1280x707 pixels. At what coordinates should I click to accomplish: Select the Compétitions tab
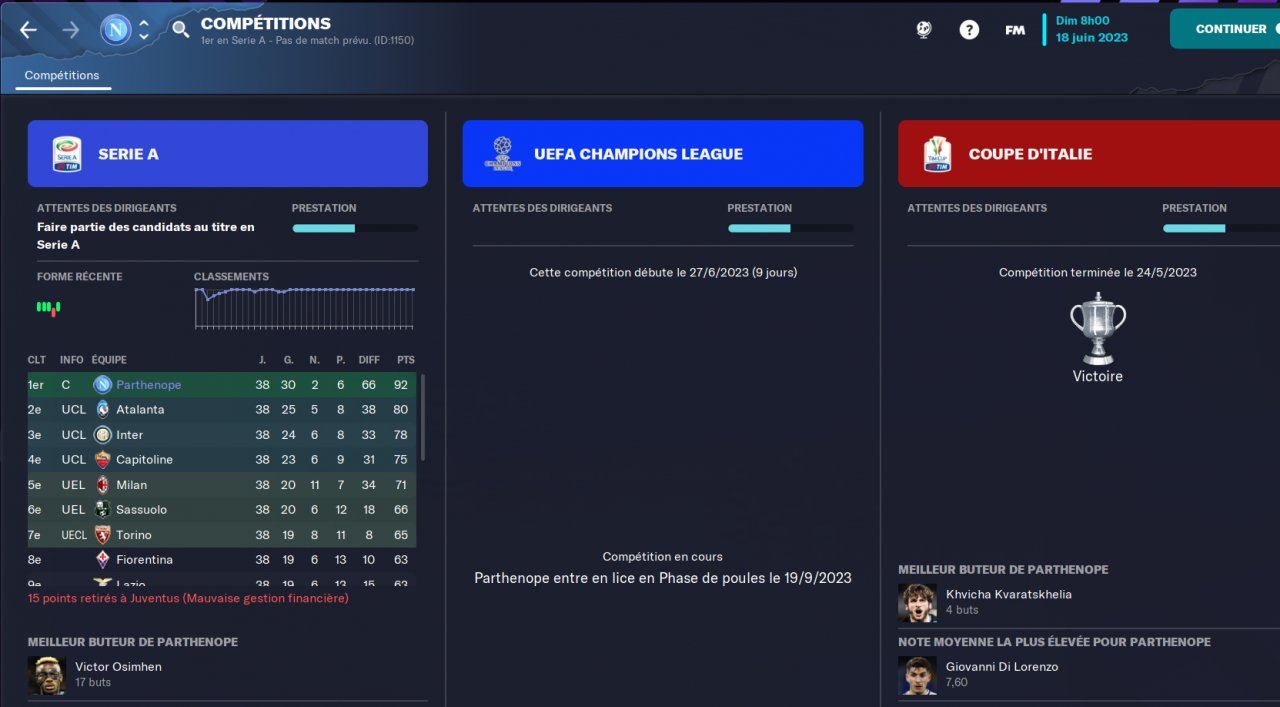62,76
